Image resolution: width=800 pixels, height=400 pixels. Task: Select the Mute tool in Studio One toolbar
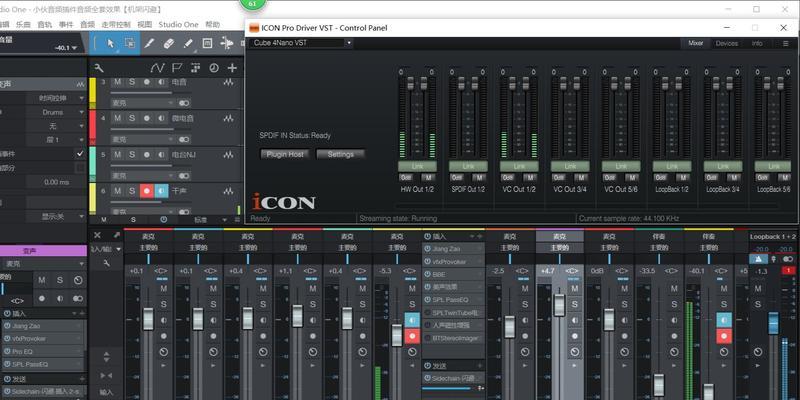click(x=207, y=44)
